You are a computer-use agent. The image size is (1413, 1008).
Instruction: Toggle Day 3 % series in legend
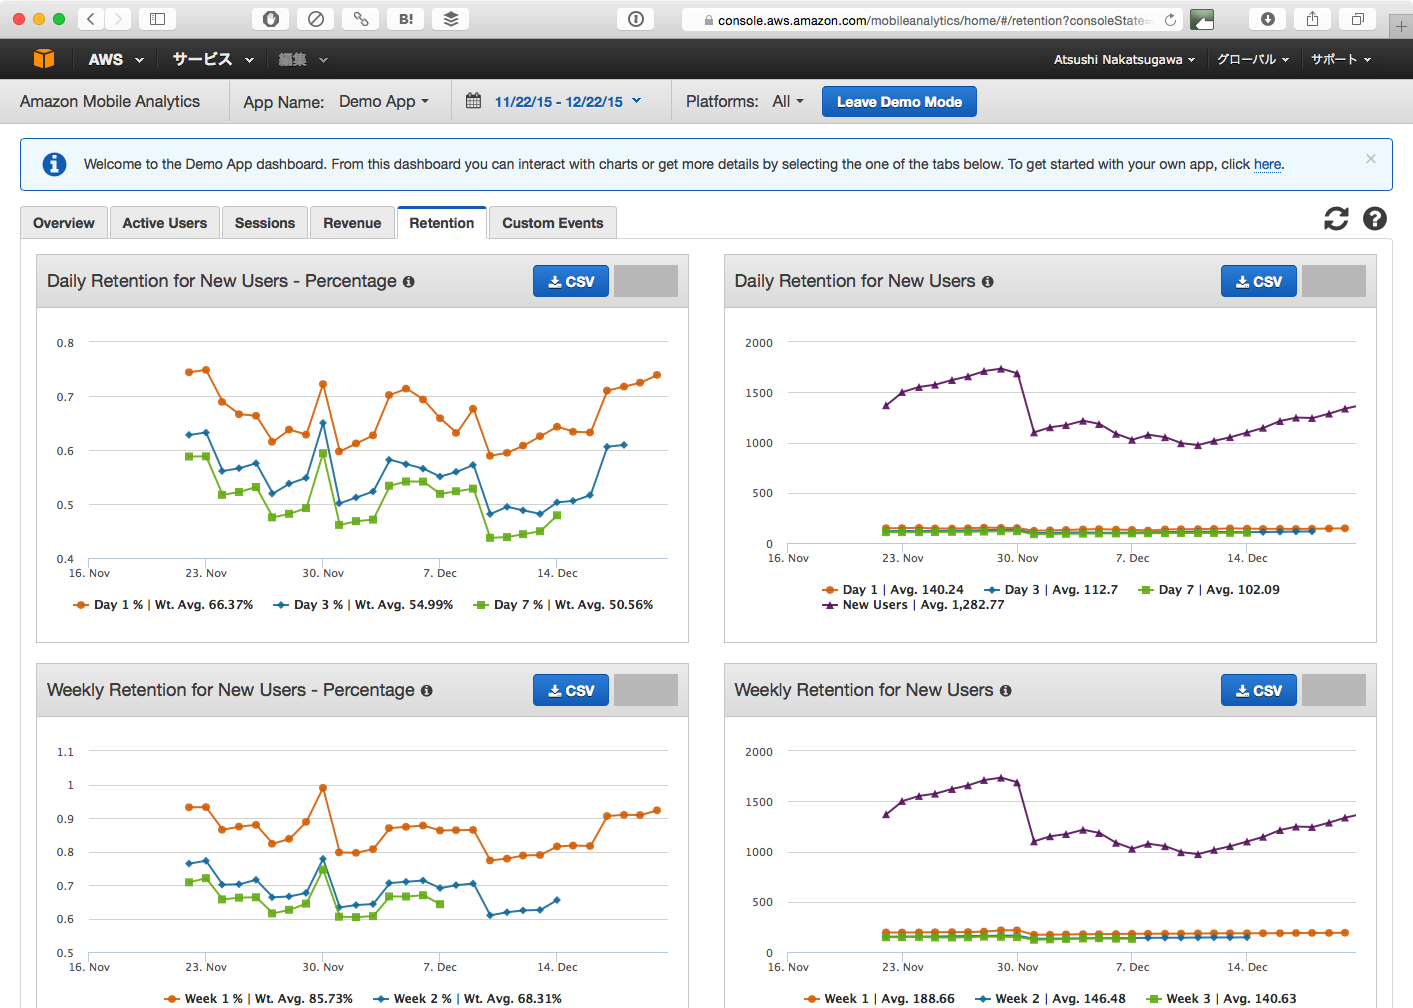click(309, 605)
